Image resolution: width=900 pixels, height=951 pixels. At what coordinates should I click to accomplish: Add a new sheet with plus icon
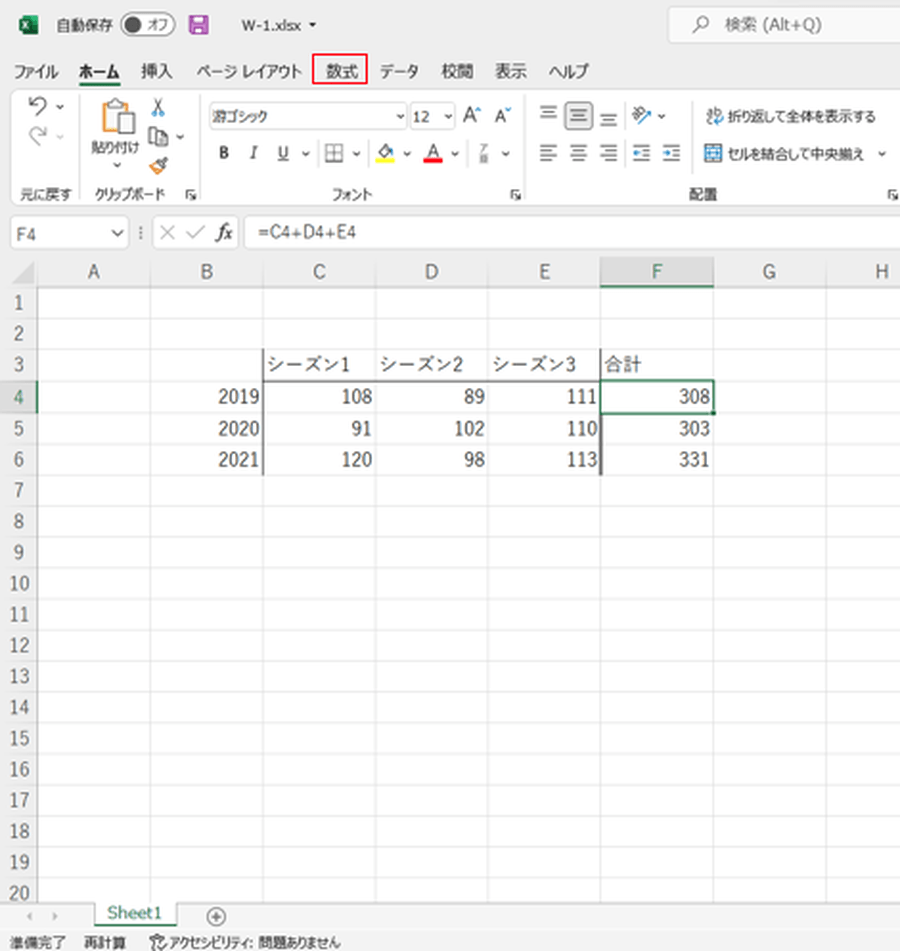[216, 916]
